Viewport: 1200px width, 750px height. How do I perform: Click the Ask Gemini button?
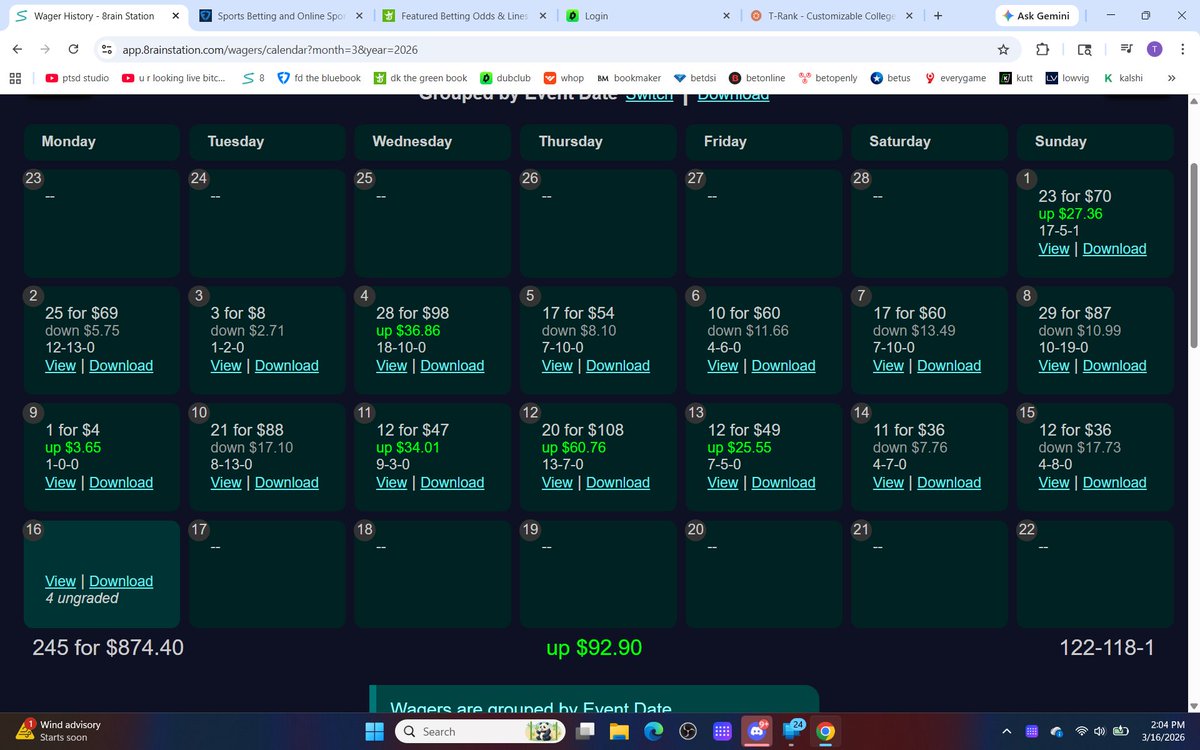[1035, 16]
